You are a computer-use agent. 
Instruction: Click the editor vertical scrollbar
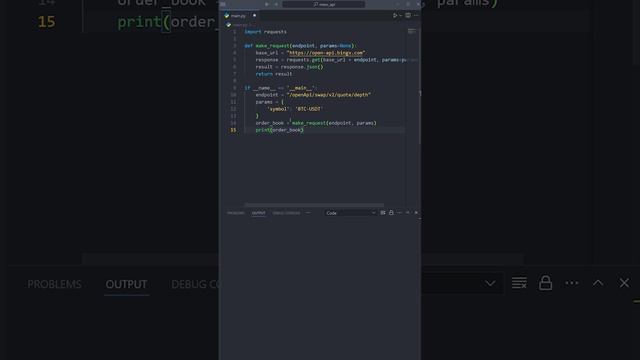point(420,86)
